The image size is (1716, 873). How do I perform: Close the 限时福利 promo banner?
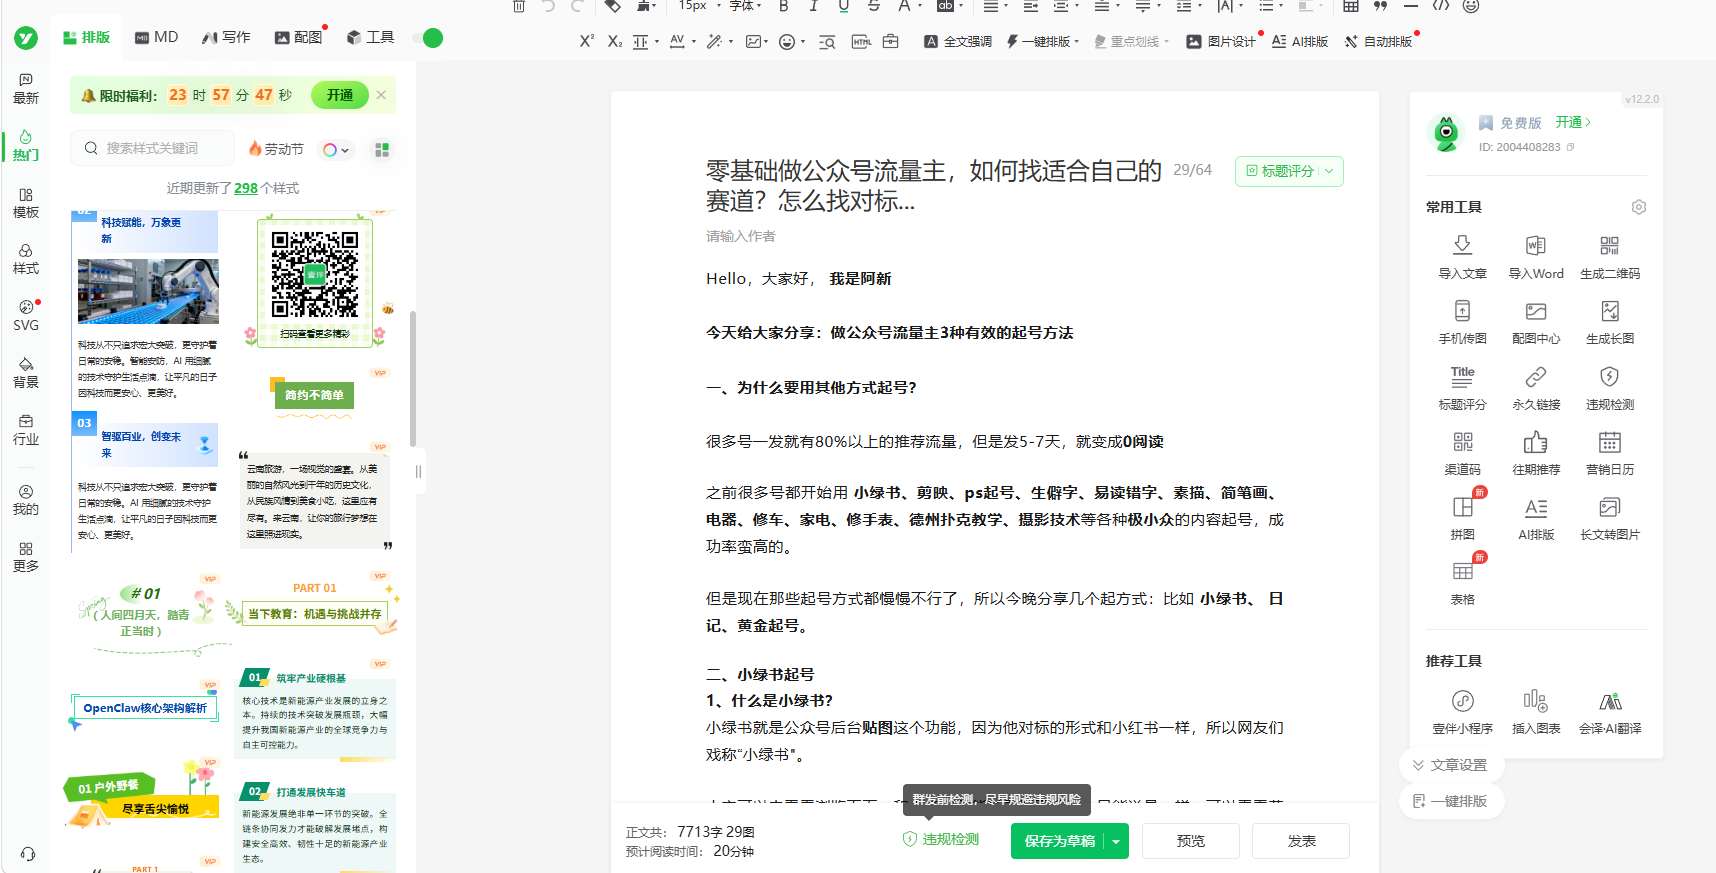[x=381, y=95]
